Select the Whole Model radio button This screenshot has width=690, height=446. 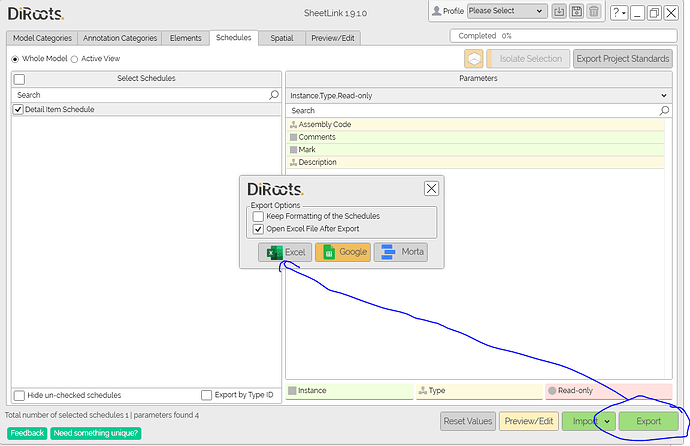click(x=15, y=59)
